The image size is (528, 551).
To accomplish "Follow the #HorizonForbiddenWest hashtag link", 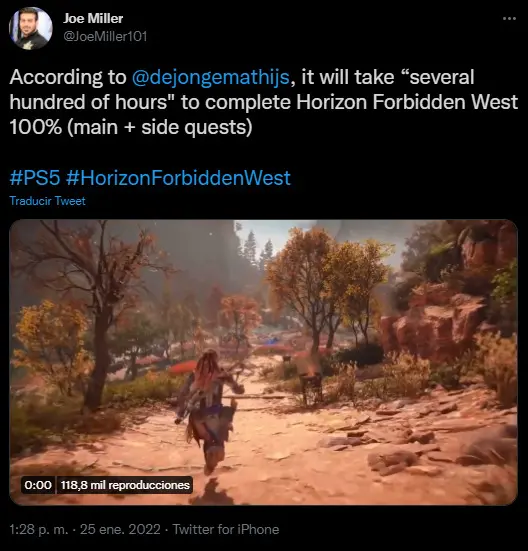I will click(x=178, y=178).
